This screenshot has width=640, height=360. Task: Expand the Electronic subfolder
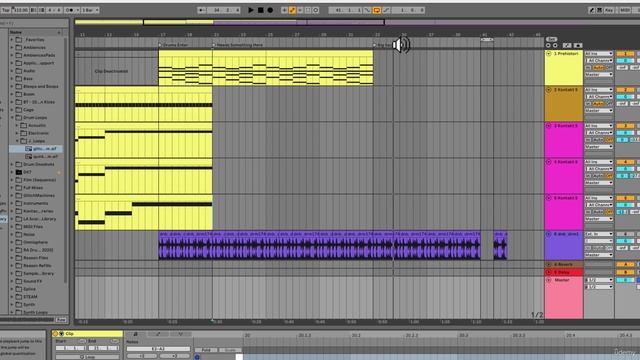coord(17,133)
